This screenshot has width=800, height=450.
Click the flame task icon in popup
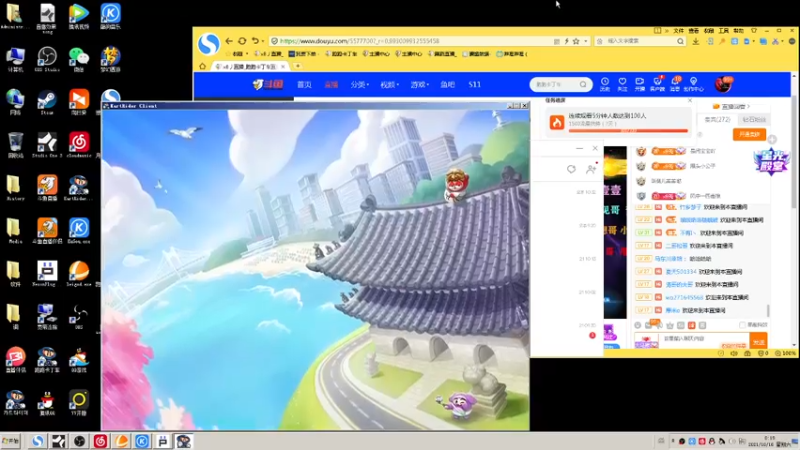557,122
